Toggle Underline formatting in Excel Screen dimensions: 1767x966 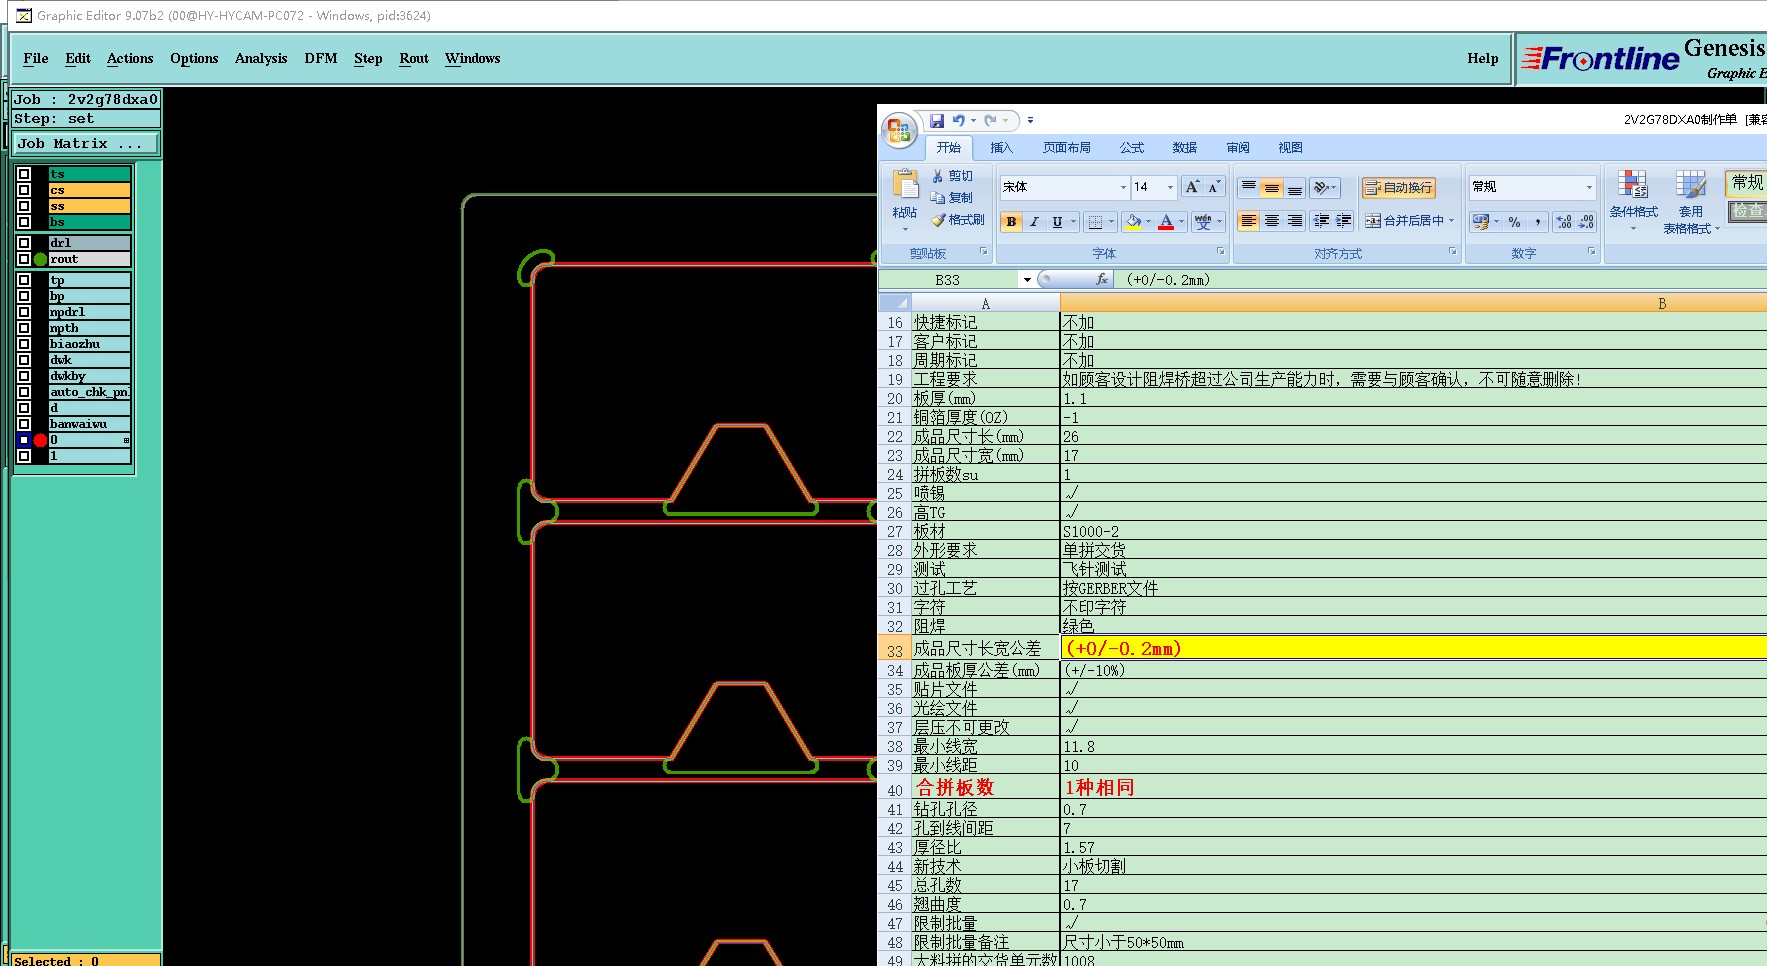(1057, 222)
